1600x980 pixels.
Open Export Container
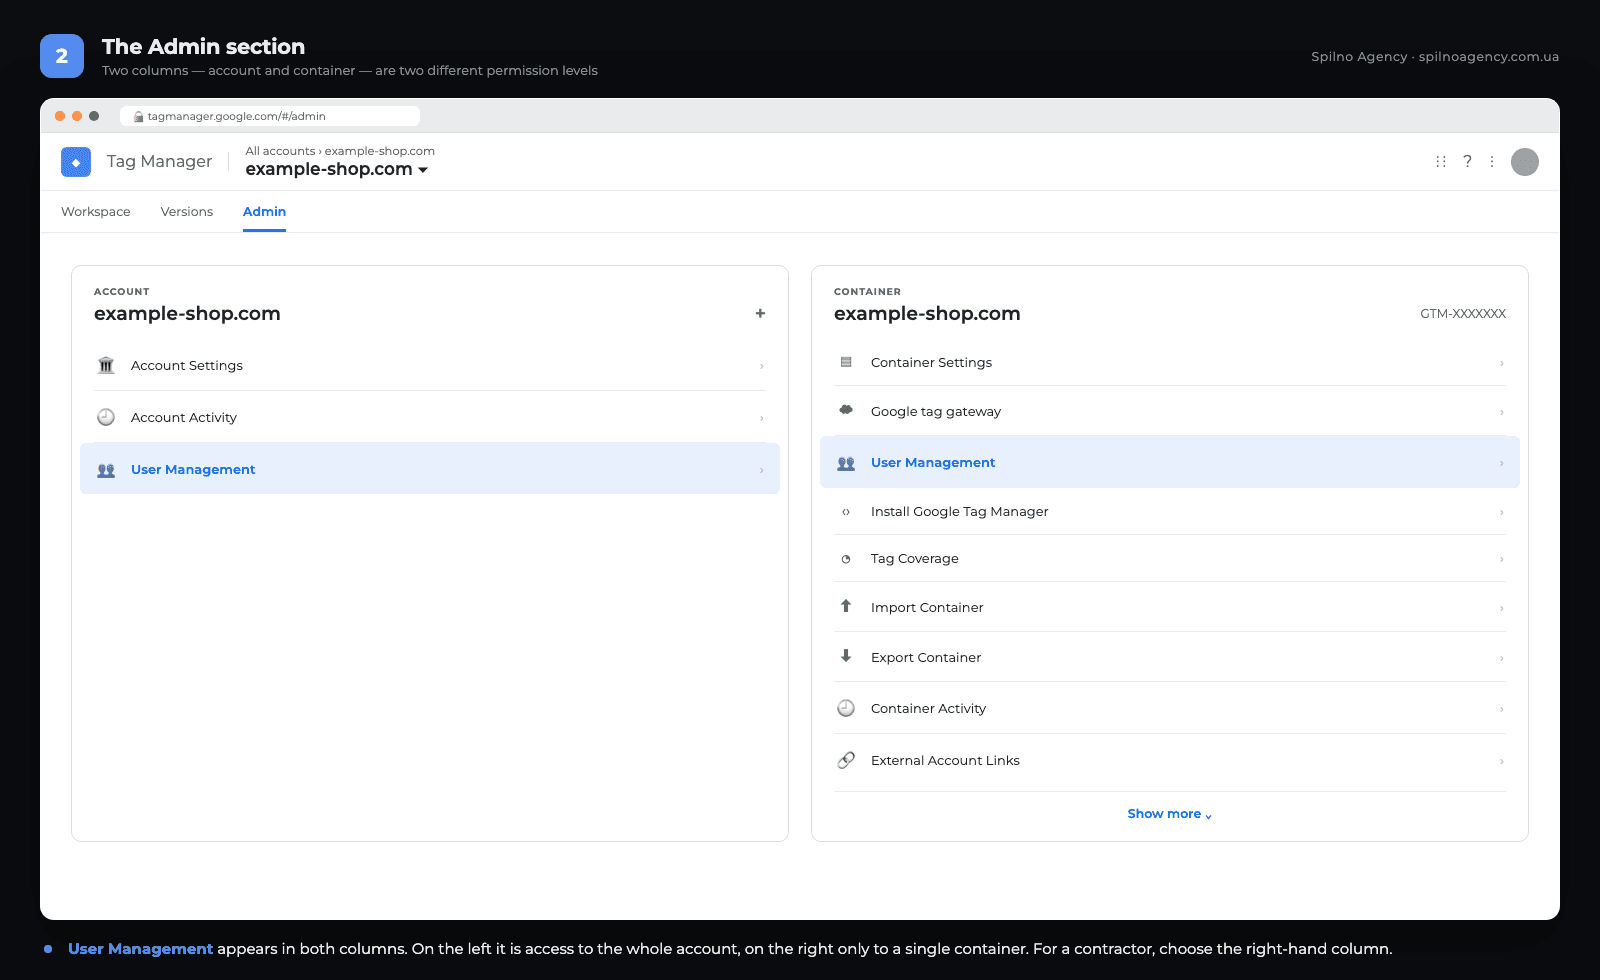pyautogui.click(x=1170, y=657)
